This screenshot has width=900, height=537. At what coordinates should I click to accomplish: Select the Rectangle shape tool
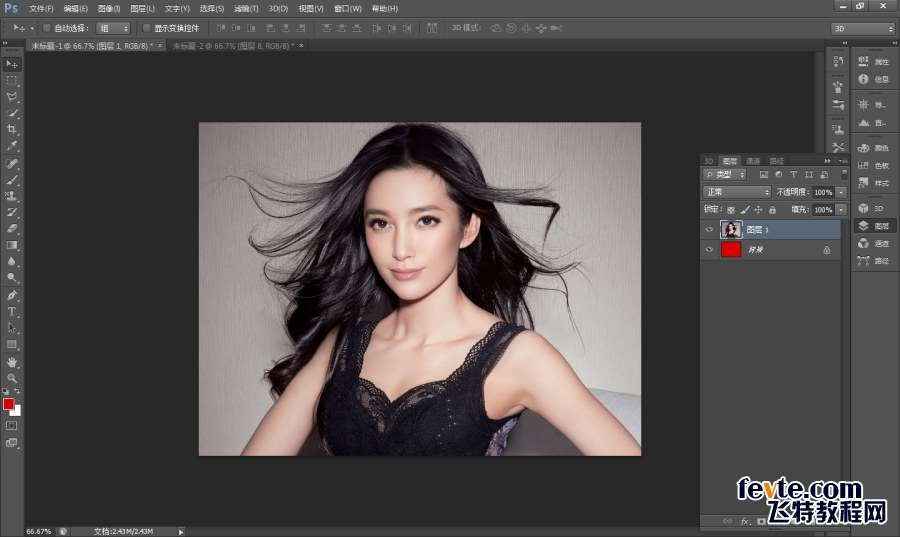point(11,344)
